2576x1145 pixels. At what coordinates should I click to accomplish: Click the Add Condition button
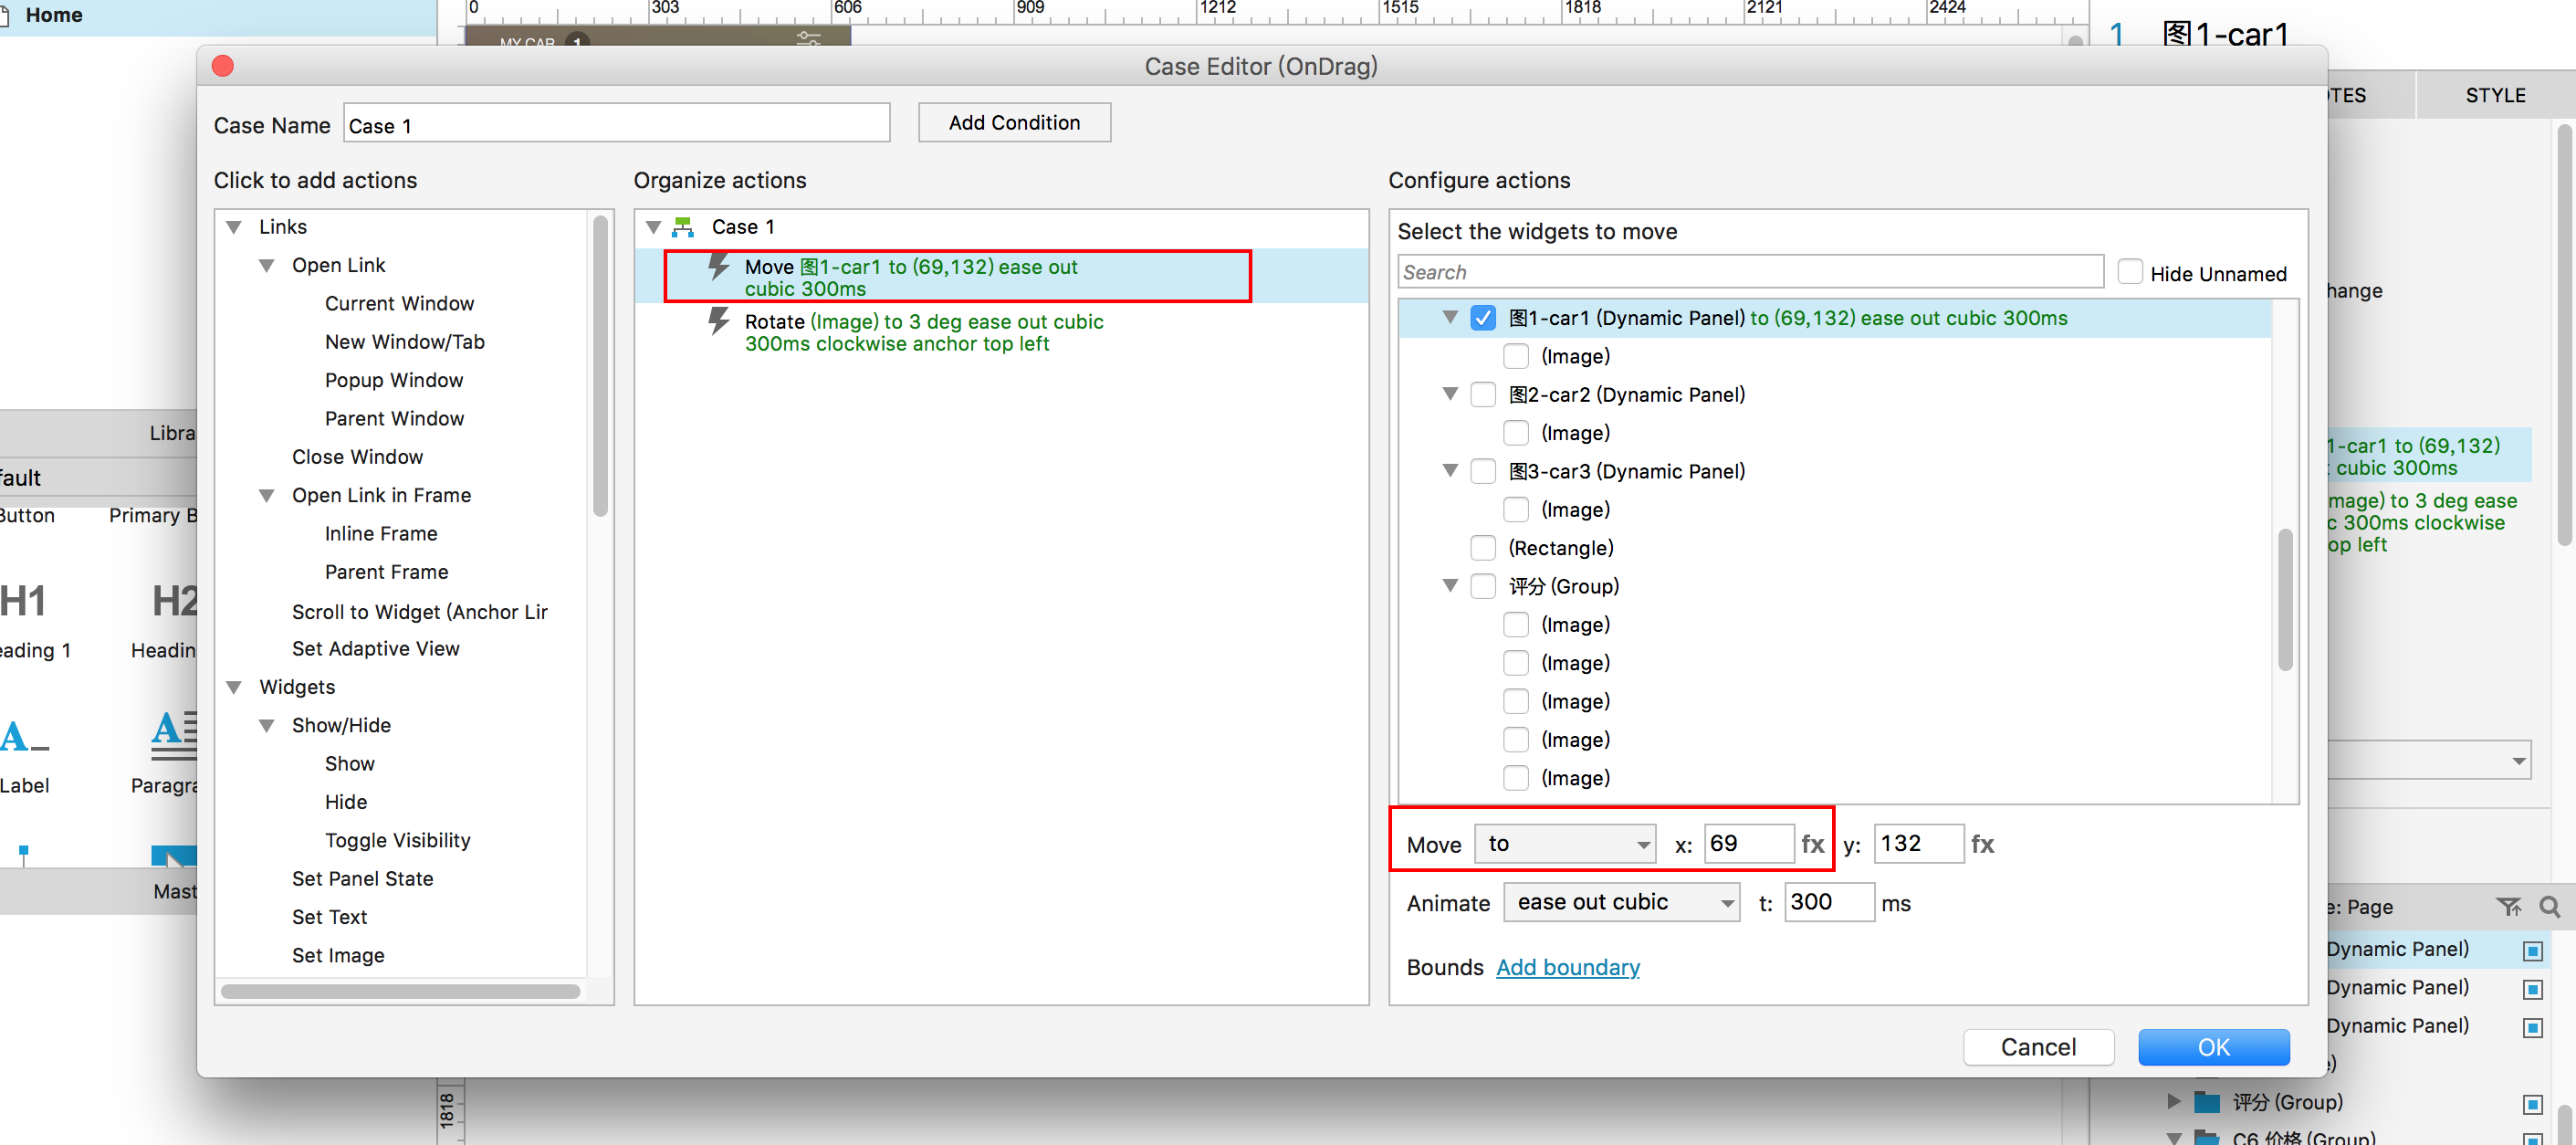pyautogui.click(x=1013, y=122)
